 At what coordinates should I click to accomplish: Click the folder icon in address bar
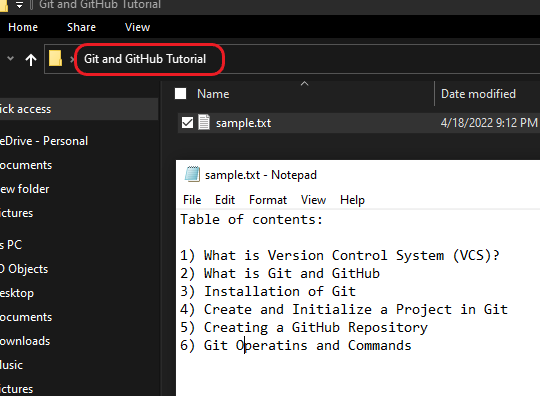point(55,59)
